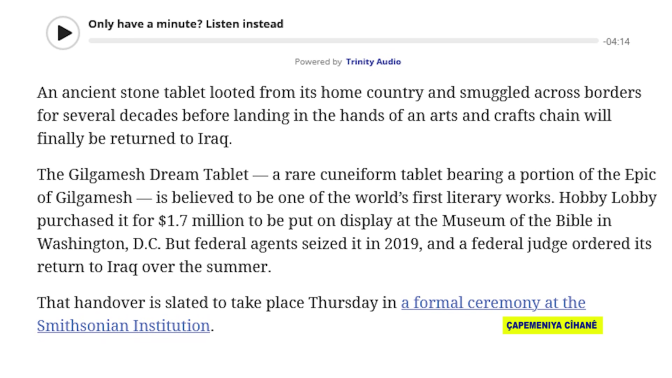Click 'Only have a minute? Listen instead' heading
672x378 pixels.
[x=186, y=24]
